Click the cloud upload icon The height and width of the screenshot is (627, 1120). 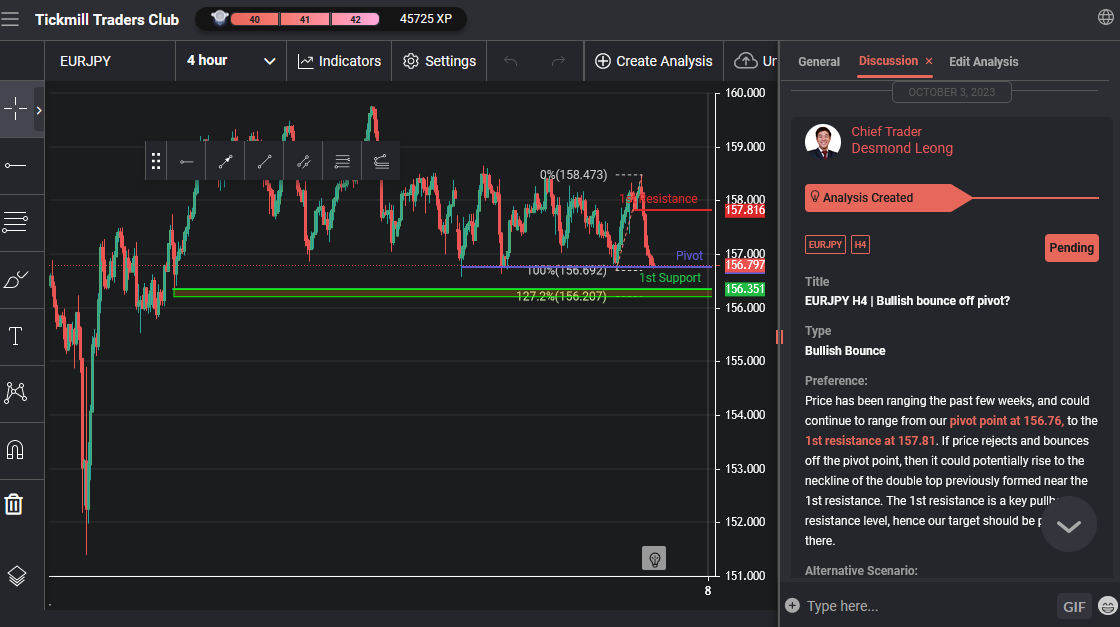[x=746, y=61]
